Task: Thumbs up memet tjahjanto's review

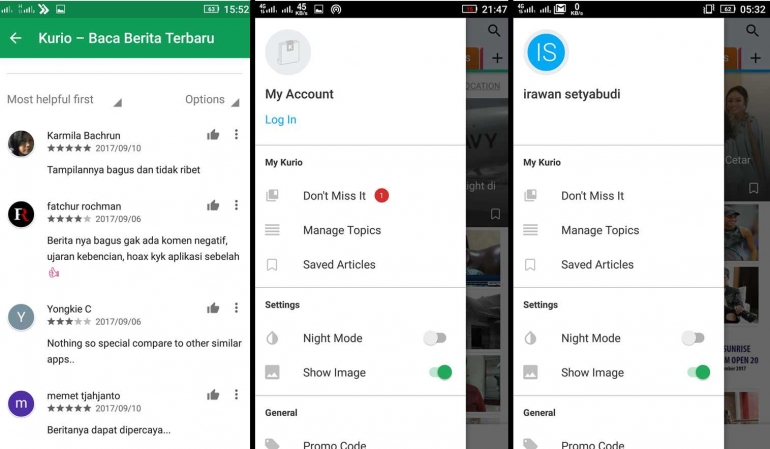Action: [x=213, y=394]
